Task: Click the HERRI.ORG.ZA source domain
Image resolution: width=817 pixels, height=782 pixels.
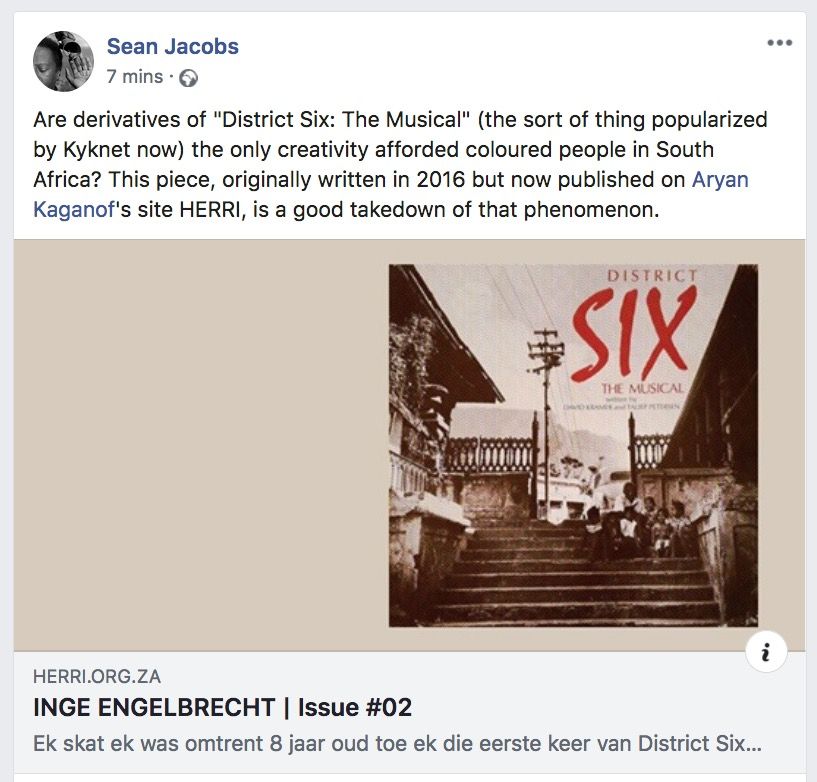Action: (97, 676)
